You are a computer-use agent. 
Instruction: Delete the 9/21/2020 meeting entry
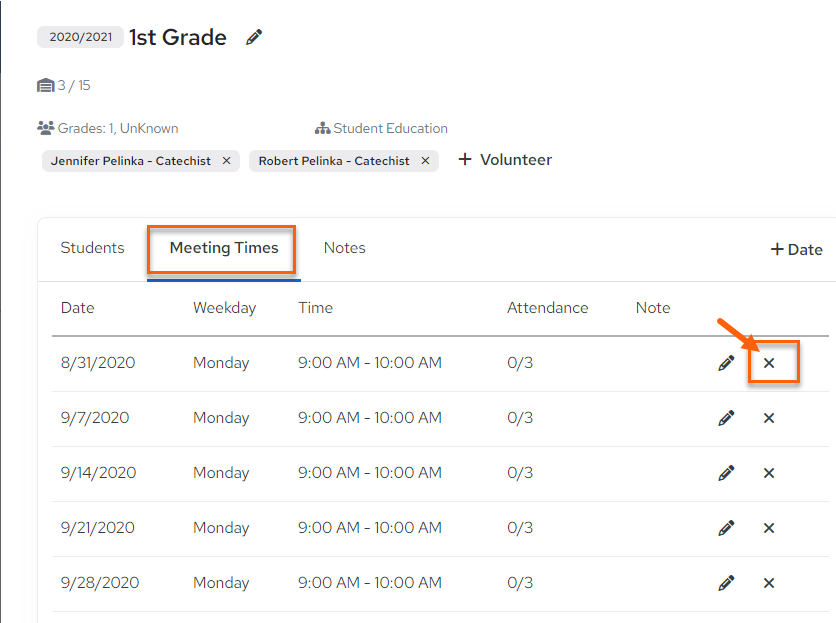coord(769,528)
